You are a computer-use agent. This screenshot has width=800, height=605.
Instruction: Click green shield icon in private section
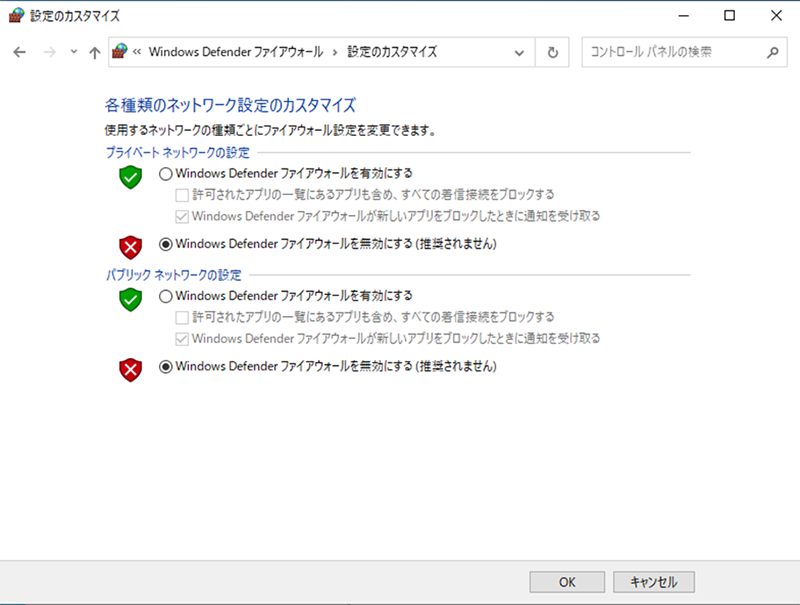131,177
